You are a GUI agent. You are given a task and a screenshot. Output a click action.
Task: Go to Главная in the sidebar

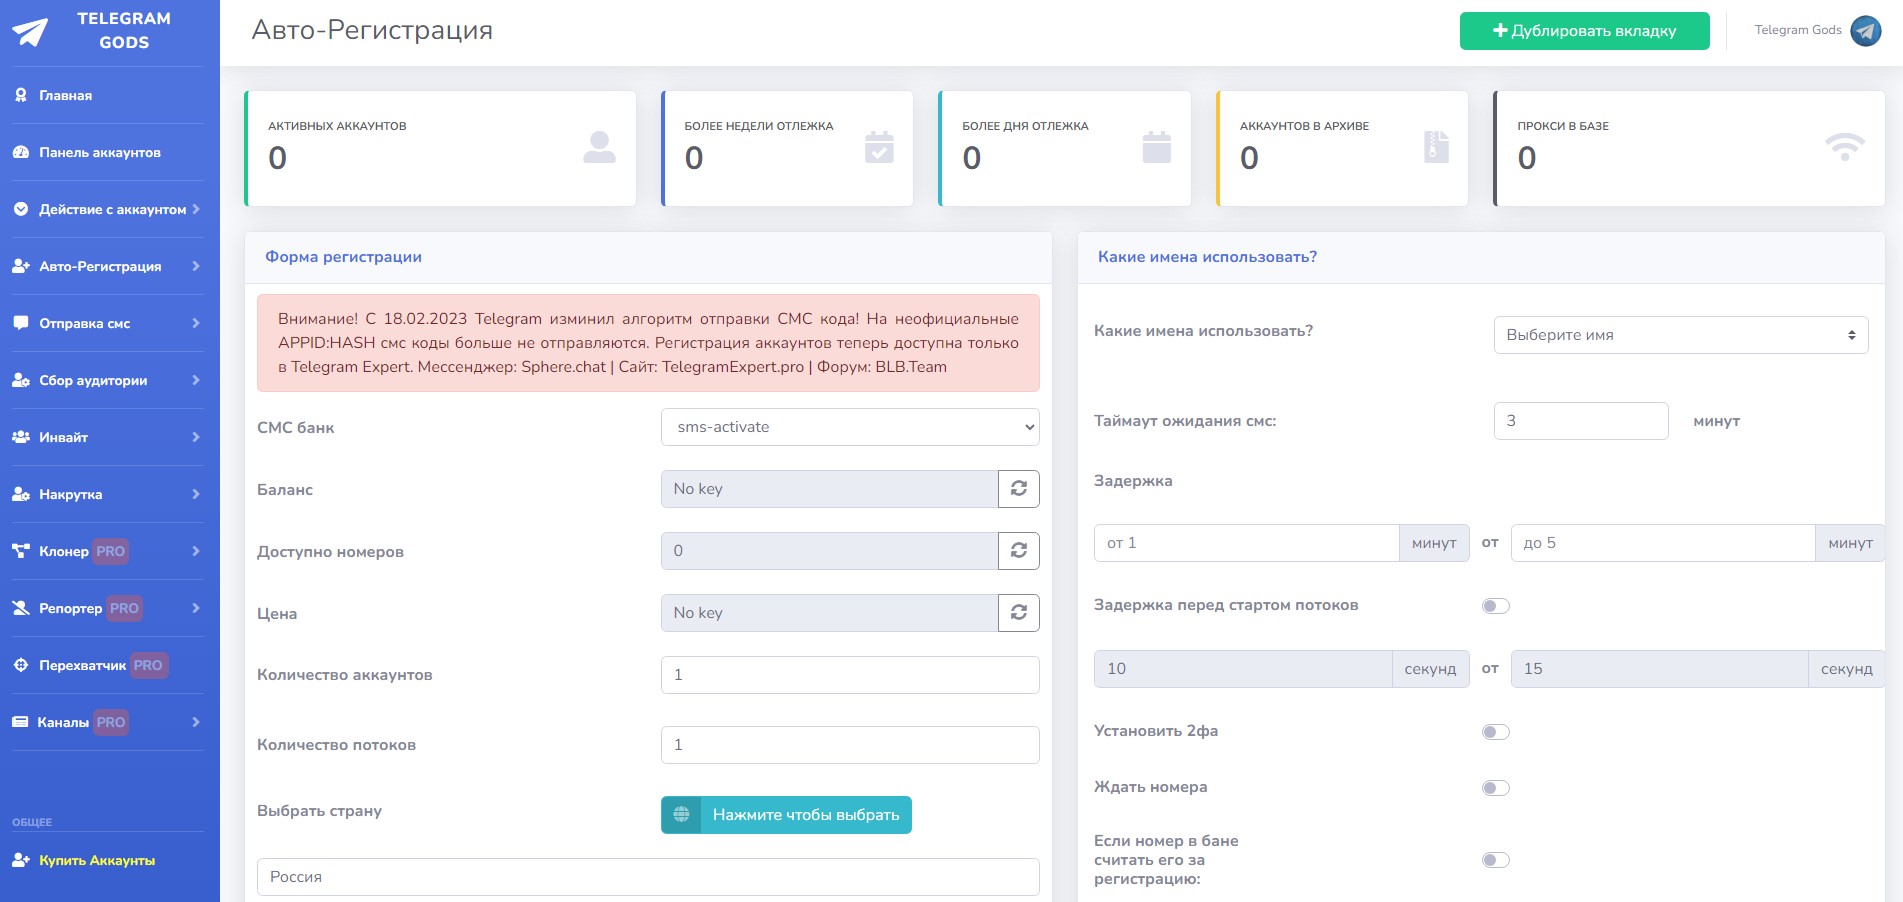click(65, 96)
